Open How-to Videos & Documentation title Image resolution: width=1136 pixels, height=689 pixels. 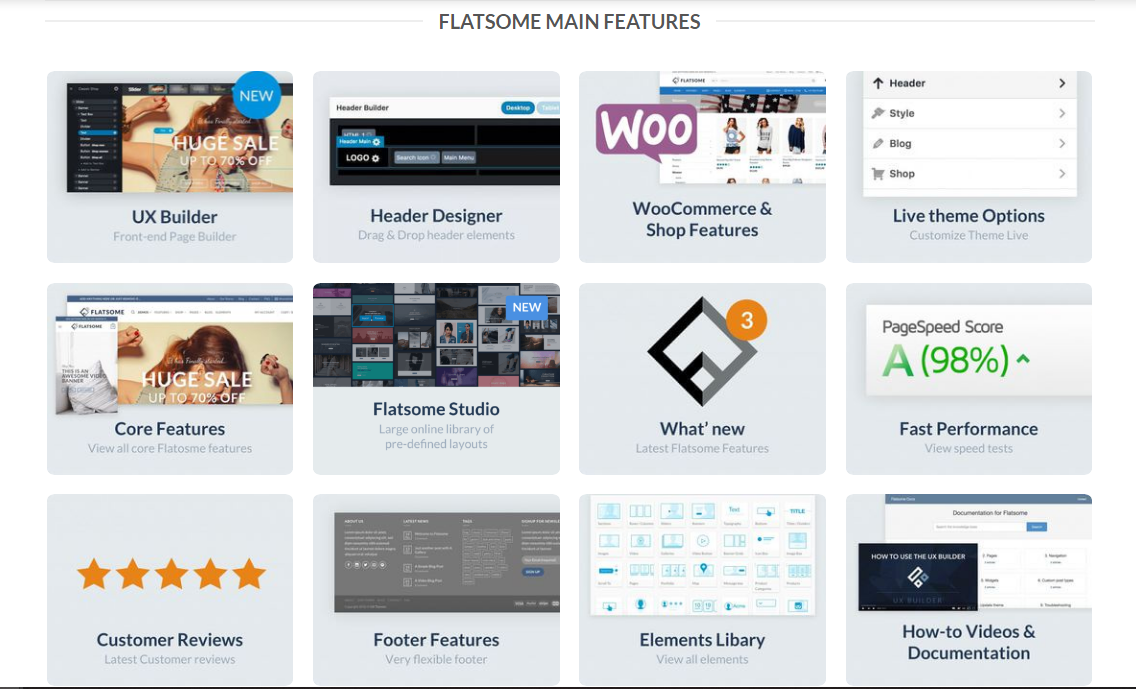969,642
